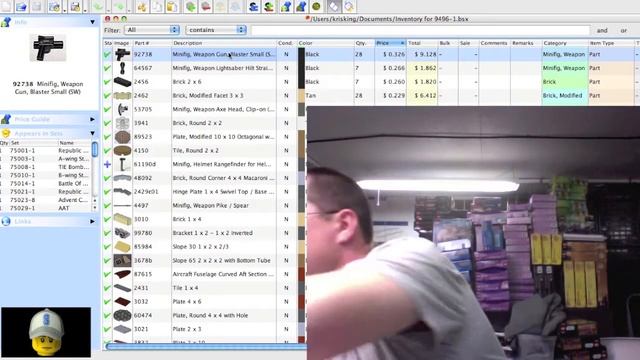
Task: Toggle status checkmark for part 99780
Action: (107, 233)
